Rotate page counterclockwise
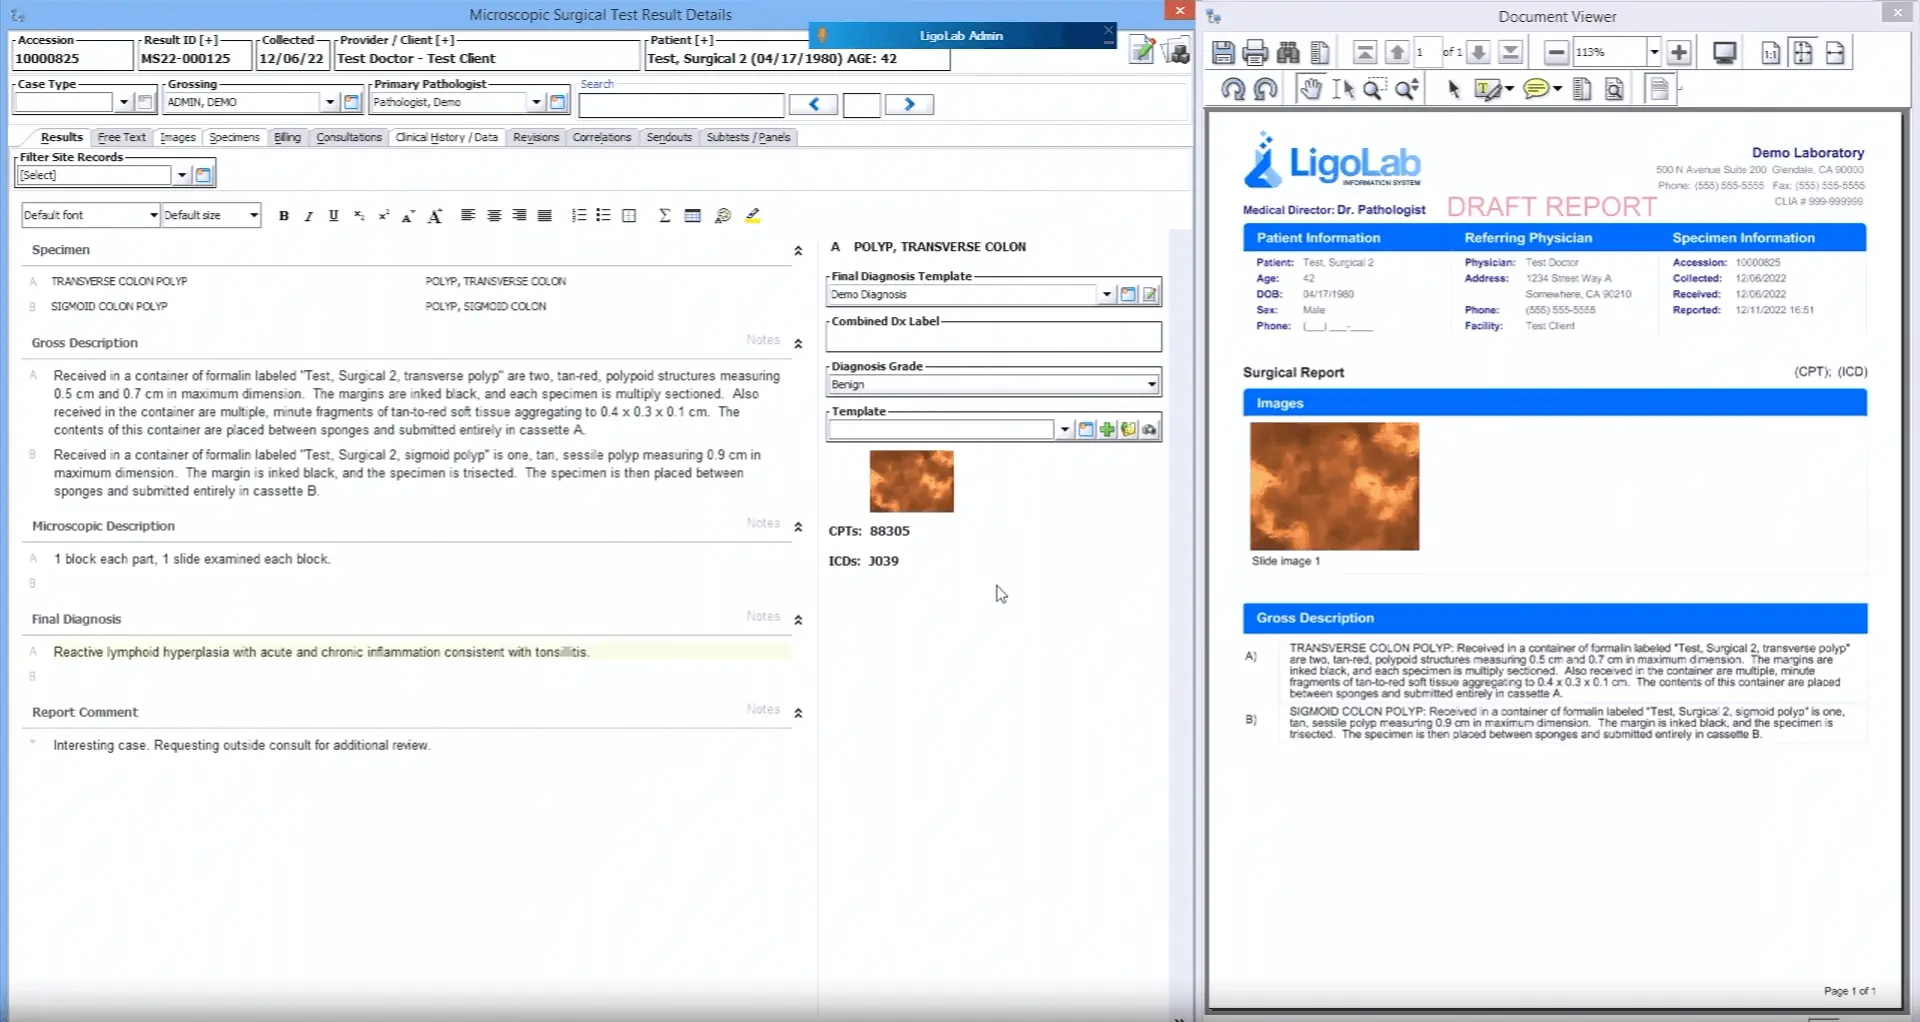The height and width of the screenshot is (1022, 1920). point(1266,90)
